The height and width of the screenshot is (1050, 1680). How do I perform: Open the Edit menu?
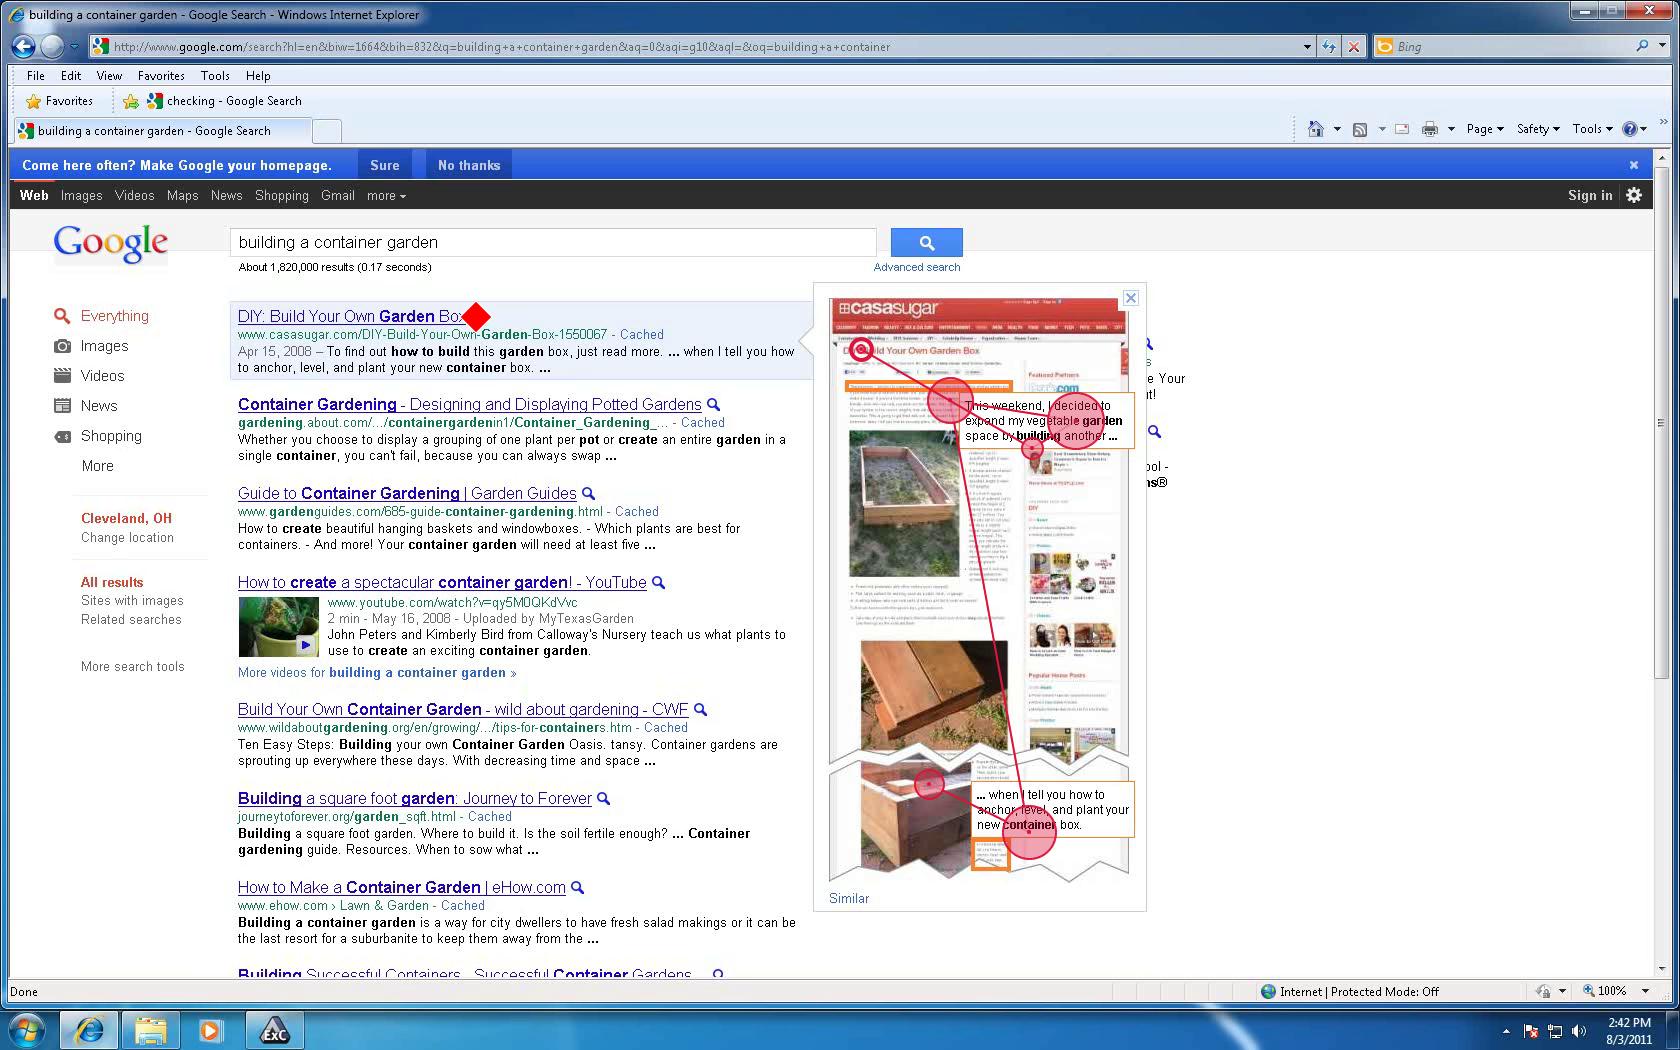click(x=71, y=75)
